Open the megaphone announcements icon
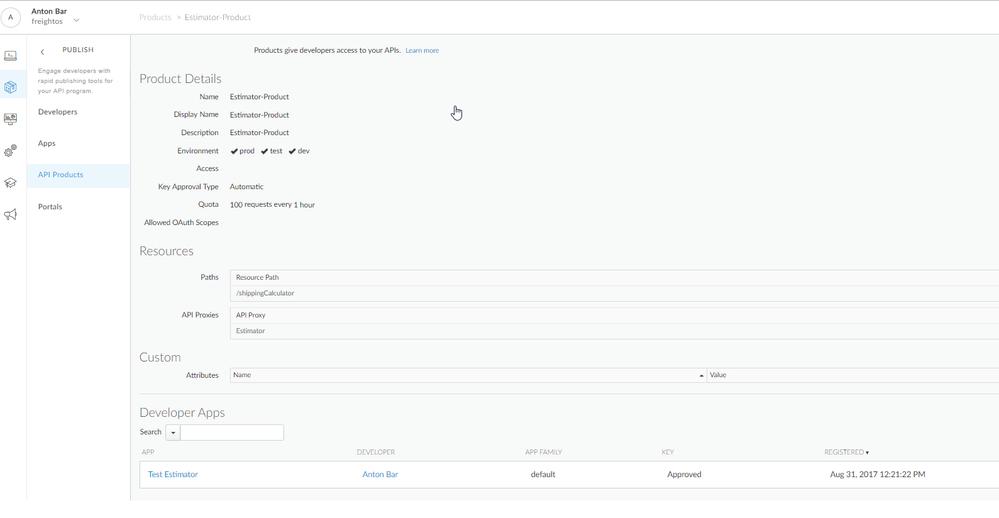Screen dimensions: 999x518 (10, 215)
